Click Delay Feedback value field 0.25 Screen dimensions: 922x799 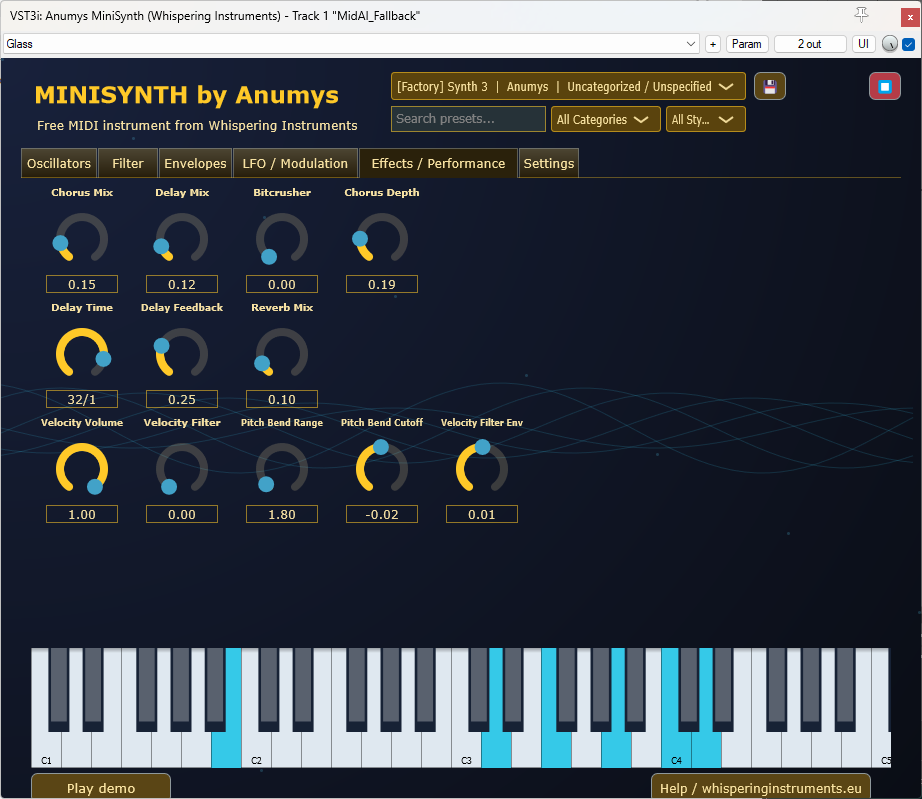[x=182, y=399]
